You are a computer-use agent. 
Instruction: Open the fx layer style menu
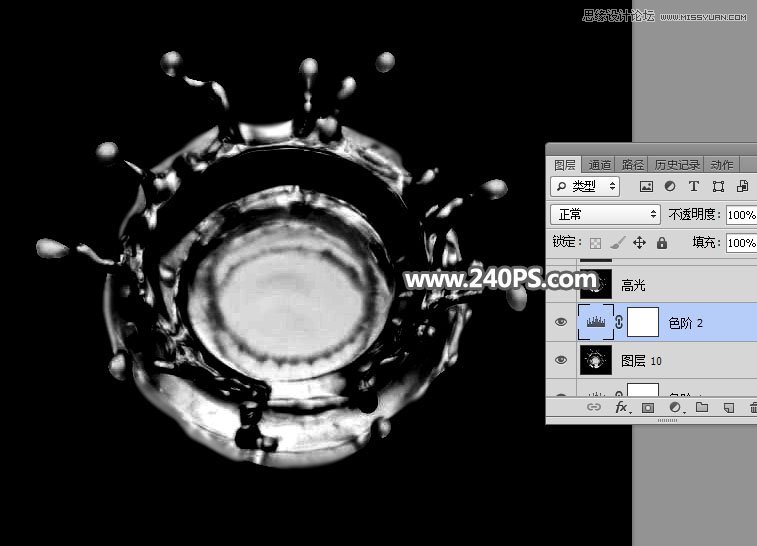pyautogui.click(x=622, y=408)
